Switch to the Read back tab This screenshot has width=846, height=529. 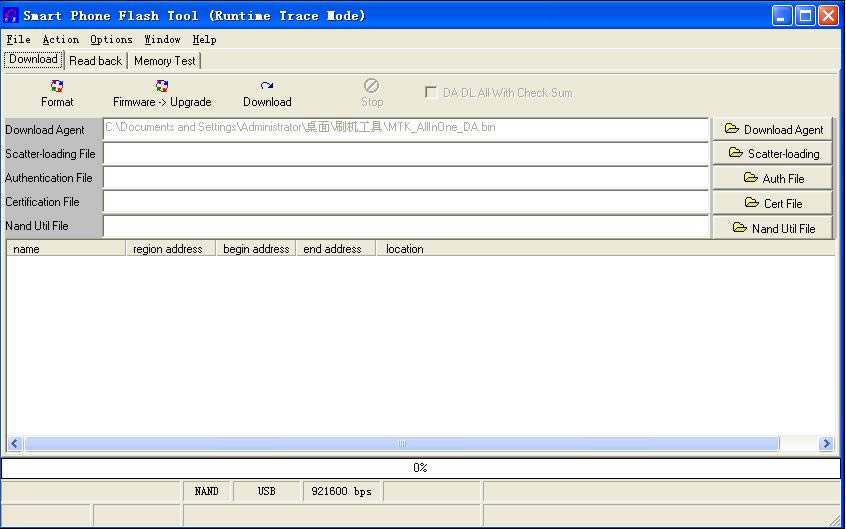pos(96,61)
